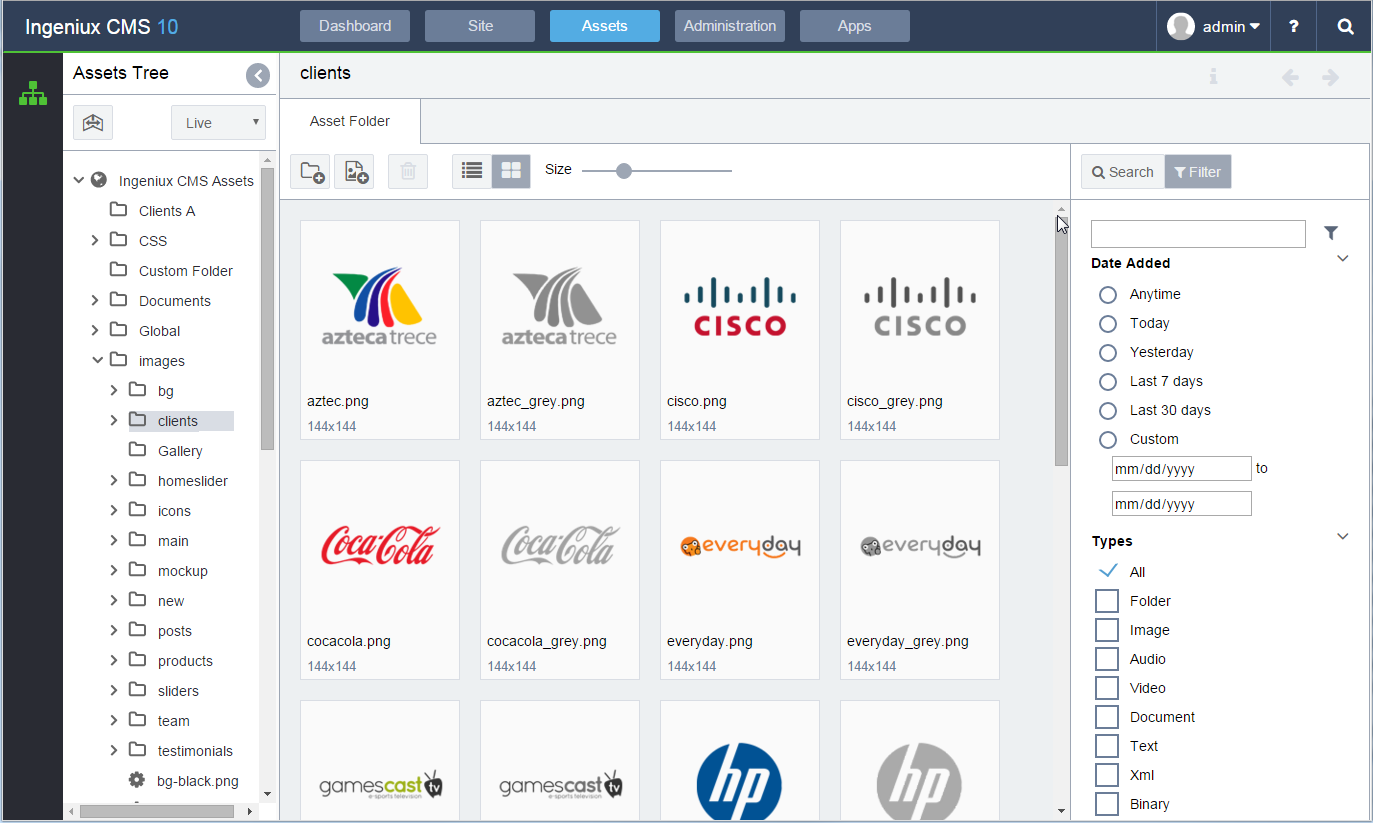Viewport: 1373px width, 823px height.
Task: Open the help question mark icon
Action: (1293, 26)
